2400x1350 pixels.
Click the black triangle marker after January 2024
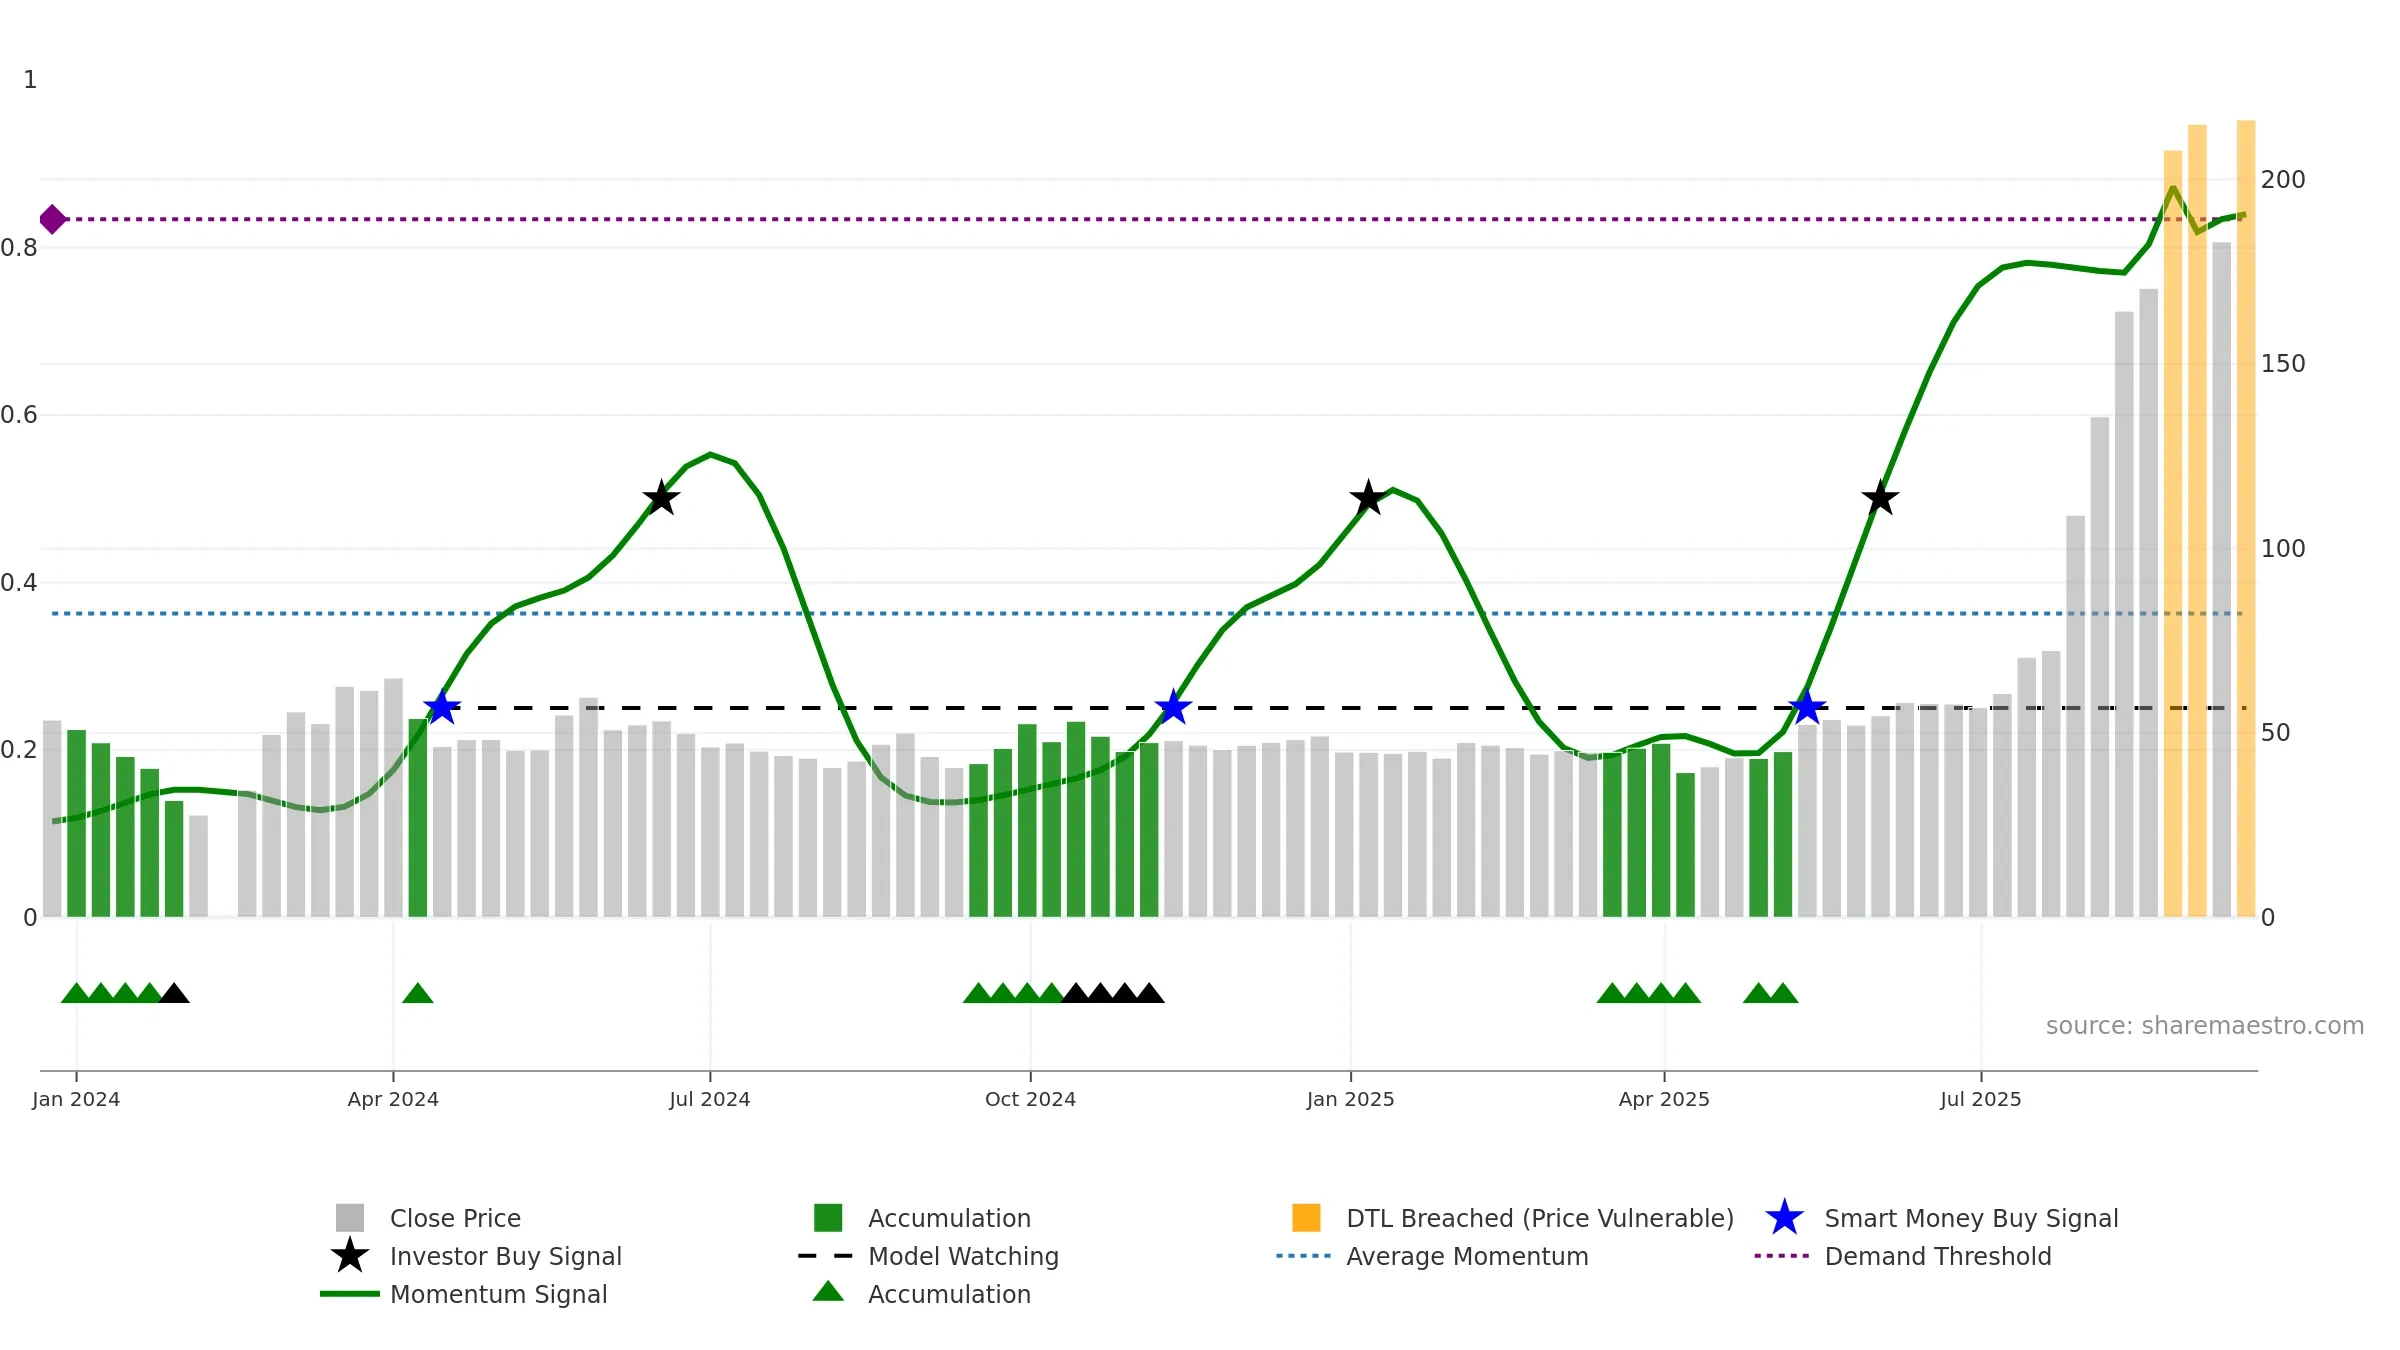174,993
